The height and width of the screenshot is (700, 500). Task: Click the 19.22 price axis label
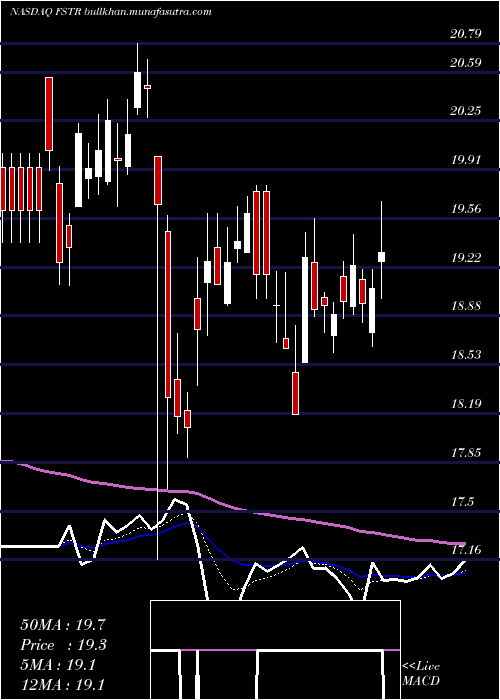click(x=466, y=258)
